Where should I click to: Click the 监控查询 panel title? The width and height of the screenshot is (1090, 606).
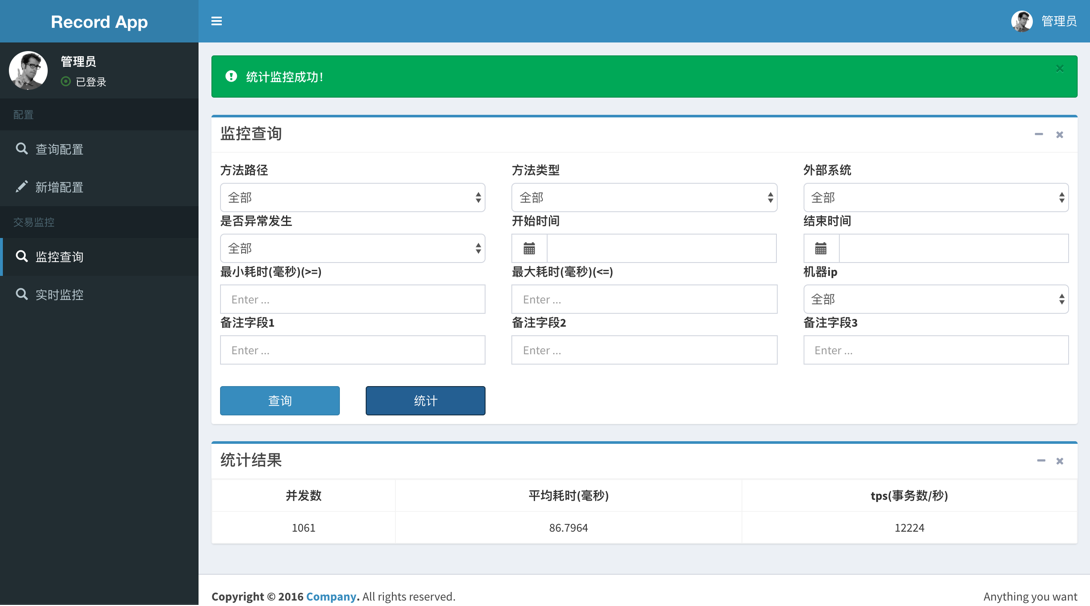tap(251, 133)
